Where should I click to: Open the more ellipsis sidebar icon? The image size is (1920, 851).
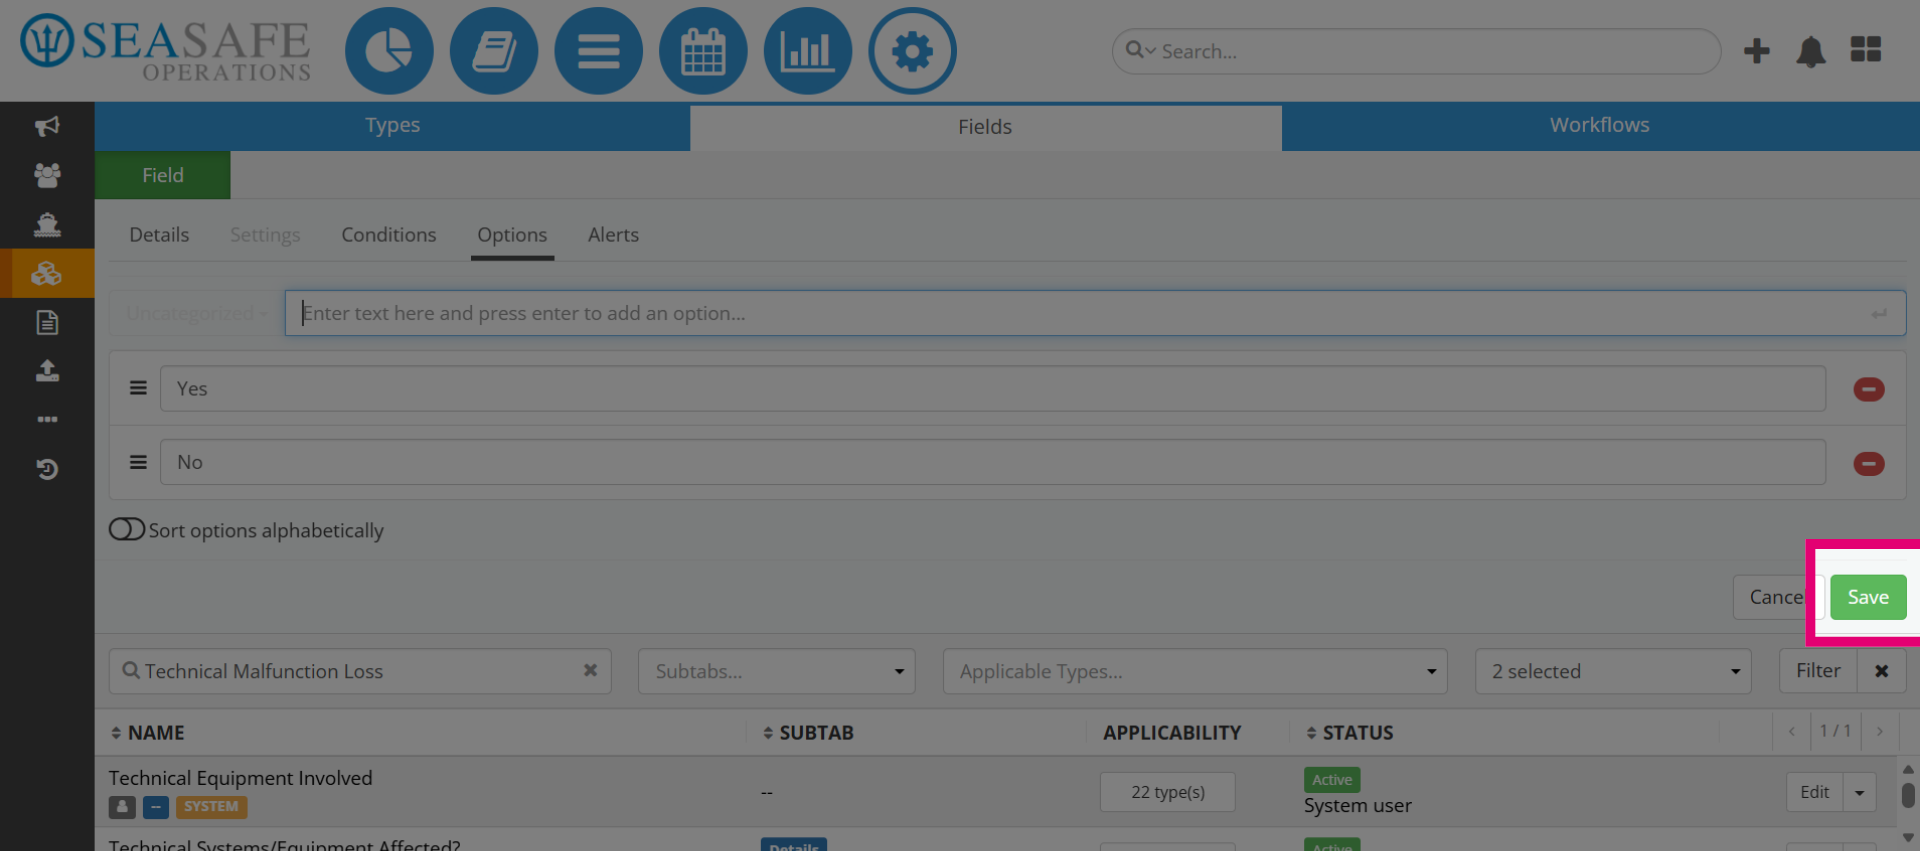point(47,419)
